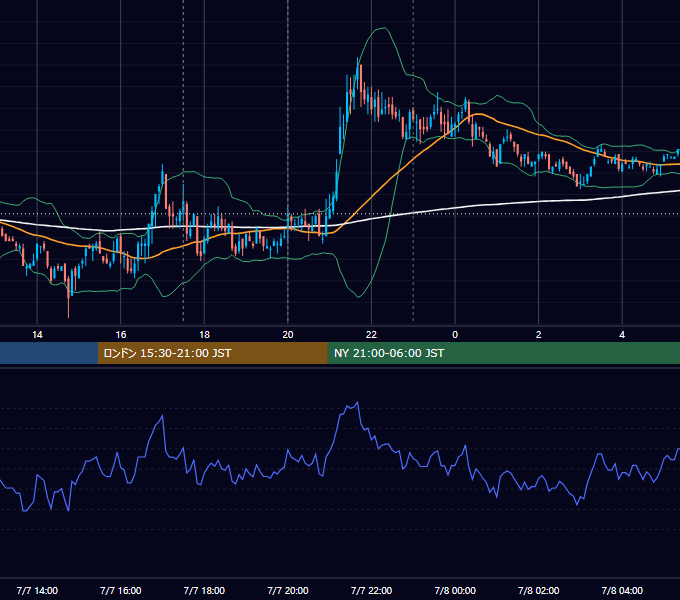Click the hour label 14 on price axis
Image resolution: width=680 pixels, height=600 pixels.
pos(37,335)
